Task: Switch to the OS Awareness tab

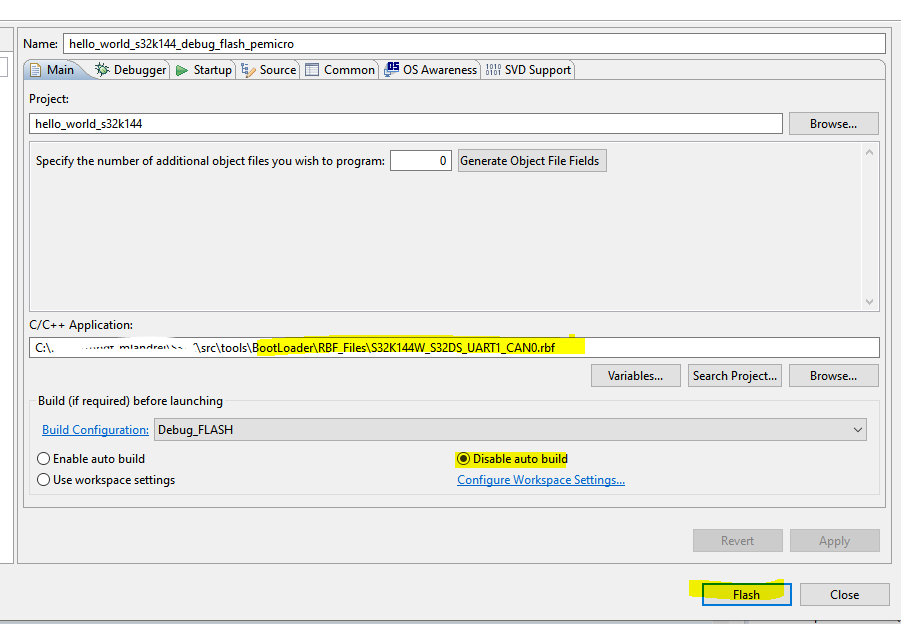Action: click(431, 70)
